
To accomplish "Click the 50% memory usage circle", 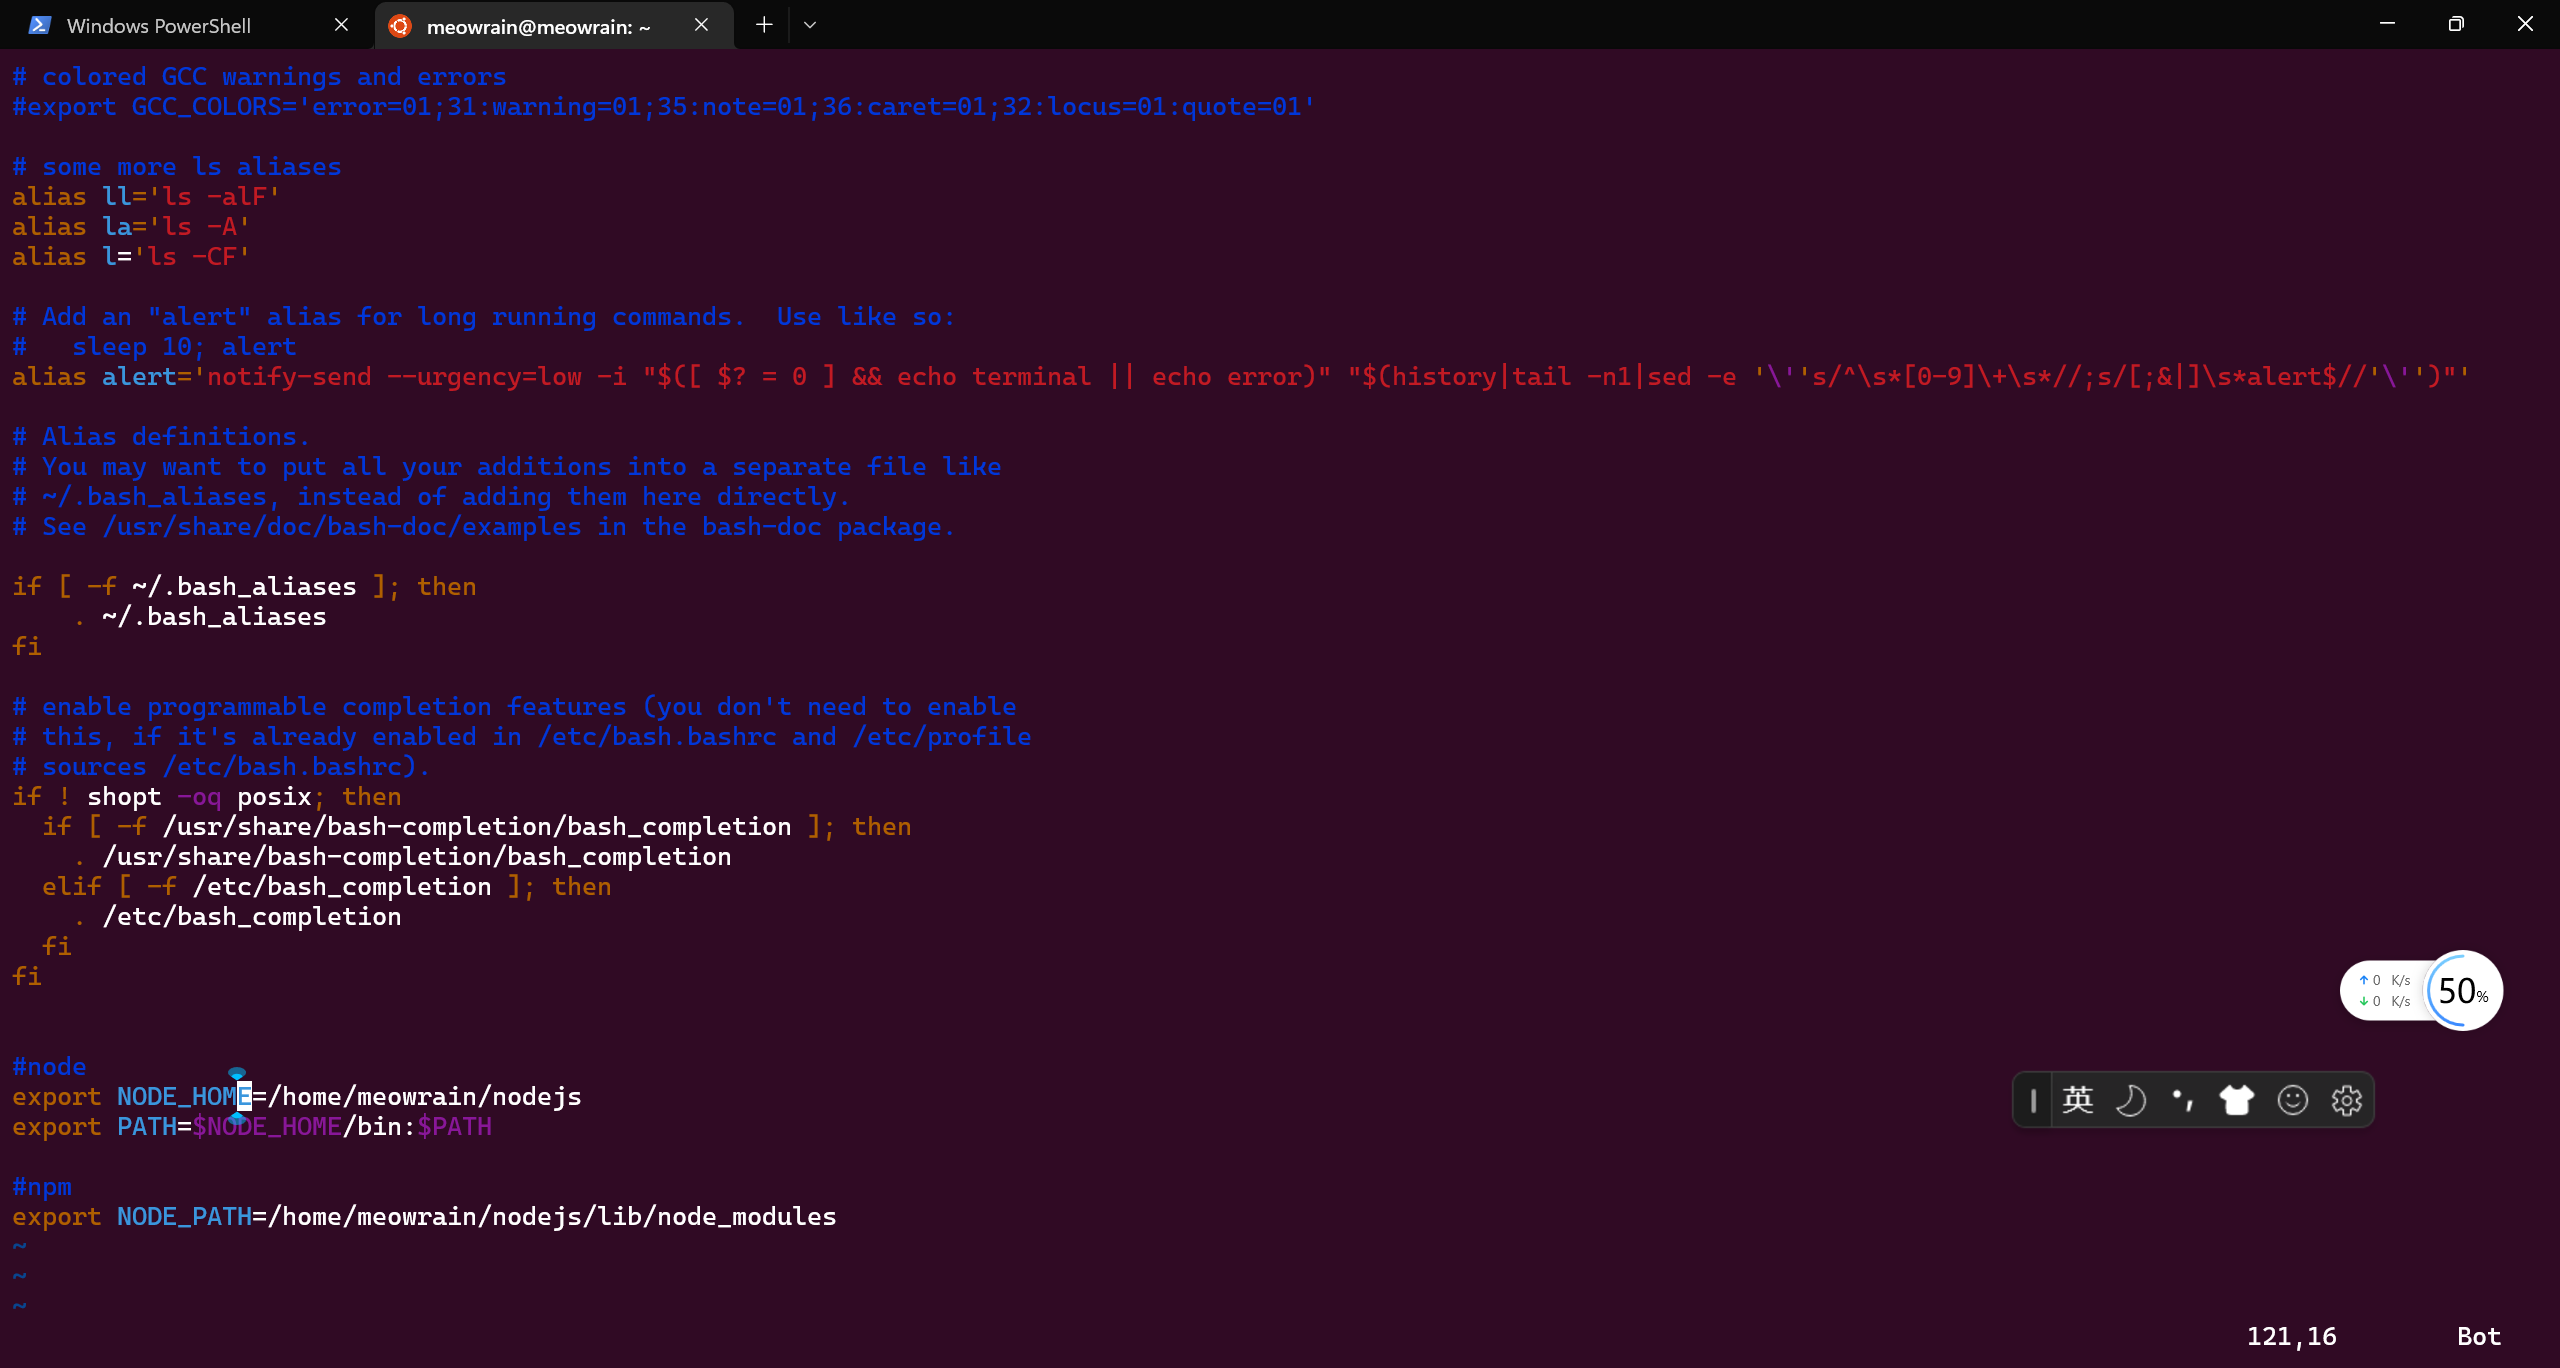I will pos(2463,991).
